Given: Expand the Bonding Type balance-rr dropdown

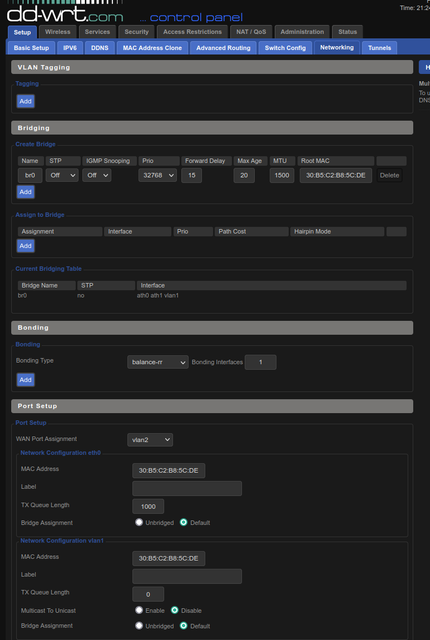Looking at the screenshot, I should [x=158, y=362].
